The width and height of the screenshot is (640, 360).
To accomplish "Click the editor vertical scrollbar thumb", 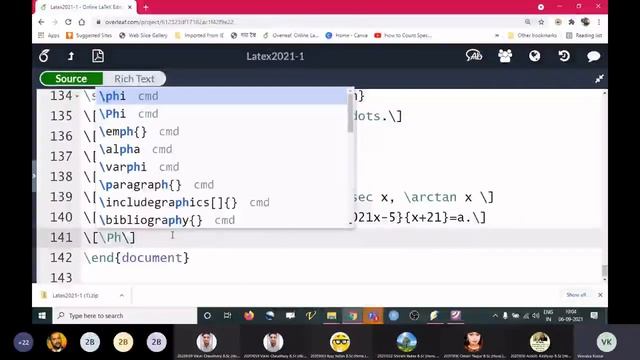I will [x=604, y=271].
